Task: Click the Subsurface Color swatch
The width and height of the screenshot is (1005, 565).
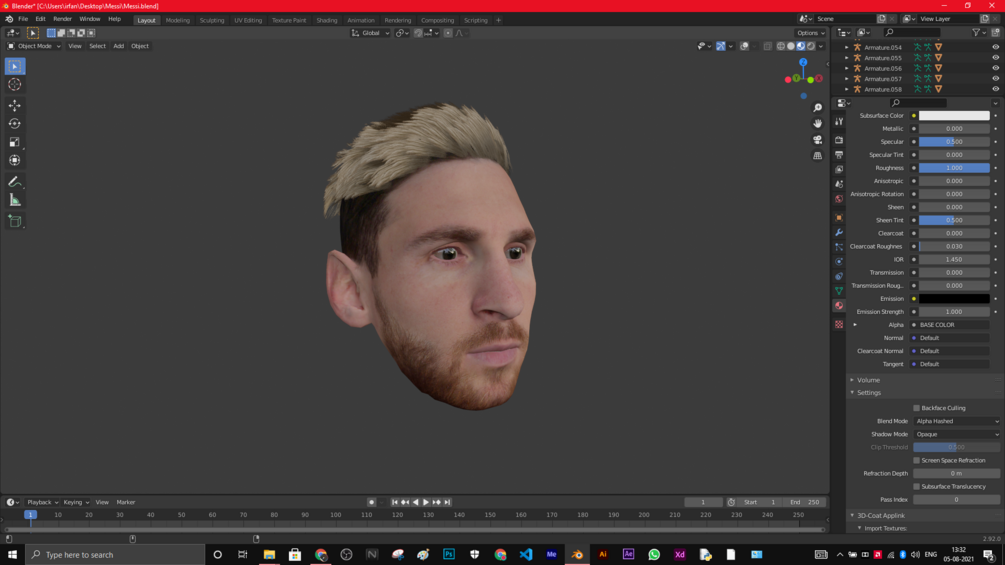Action: click(x=954, y=116)
